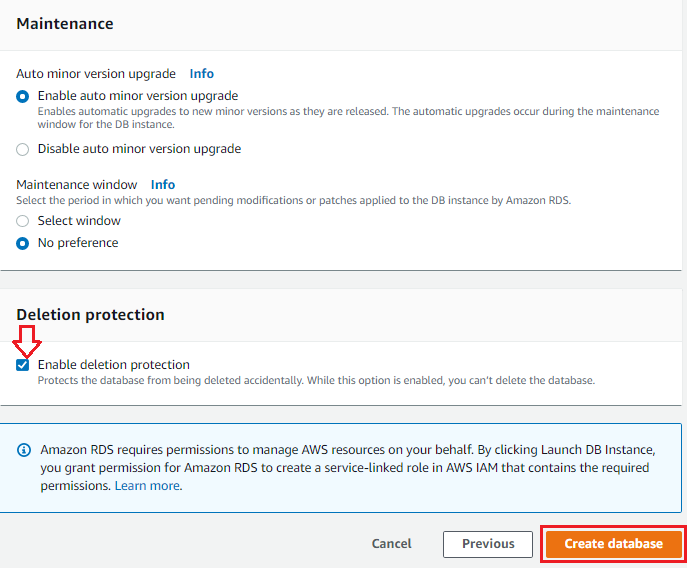
Task: Open Info link for Auto minor version upgrade
Action: pyautogui.click(x=202, y=74)
